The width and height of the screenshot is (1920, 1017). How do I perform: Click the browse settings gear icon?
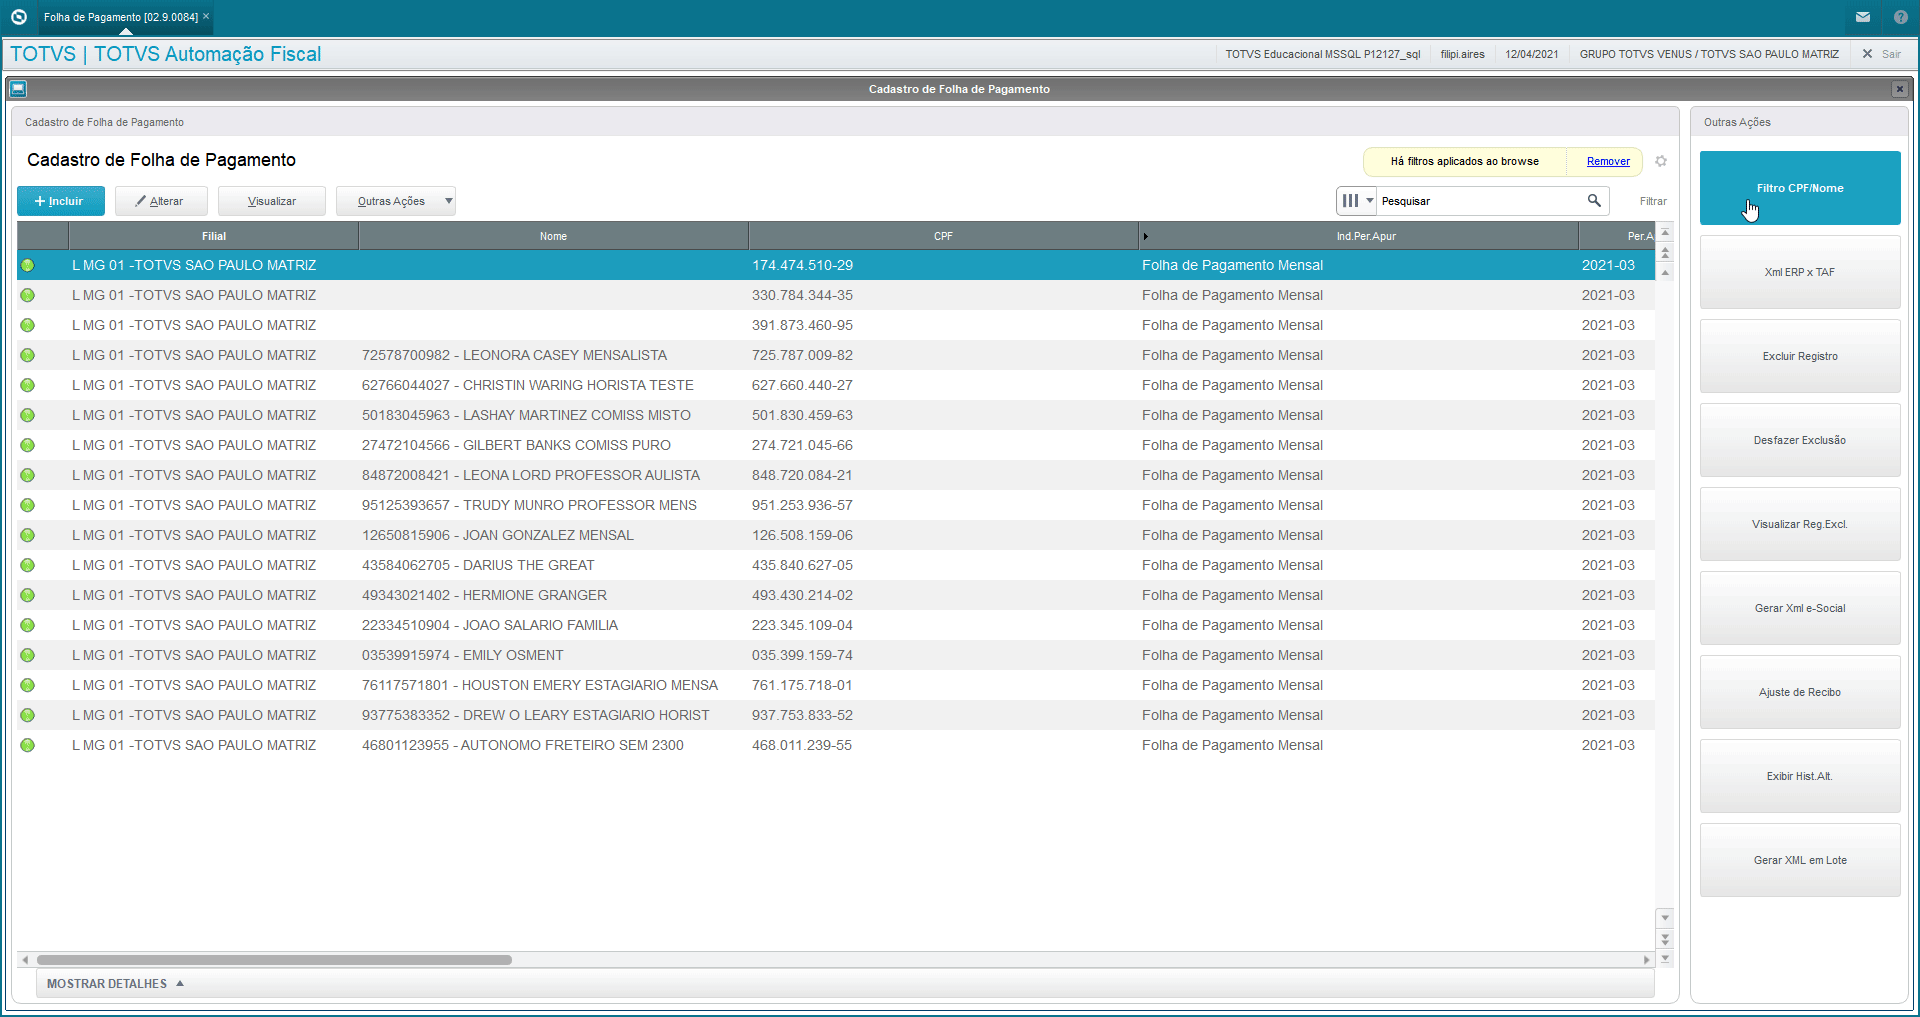1661,161
